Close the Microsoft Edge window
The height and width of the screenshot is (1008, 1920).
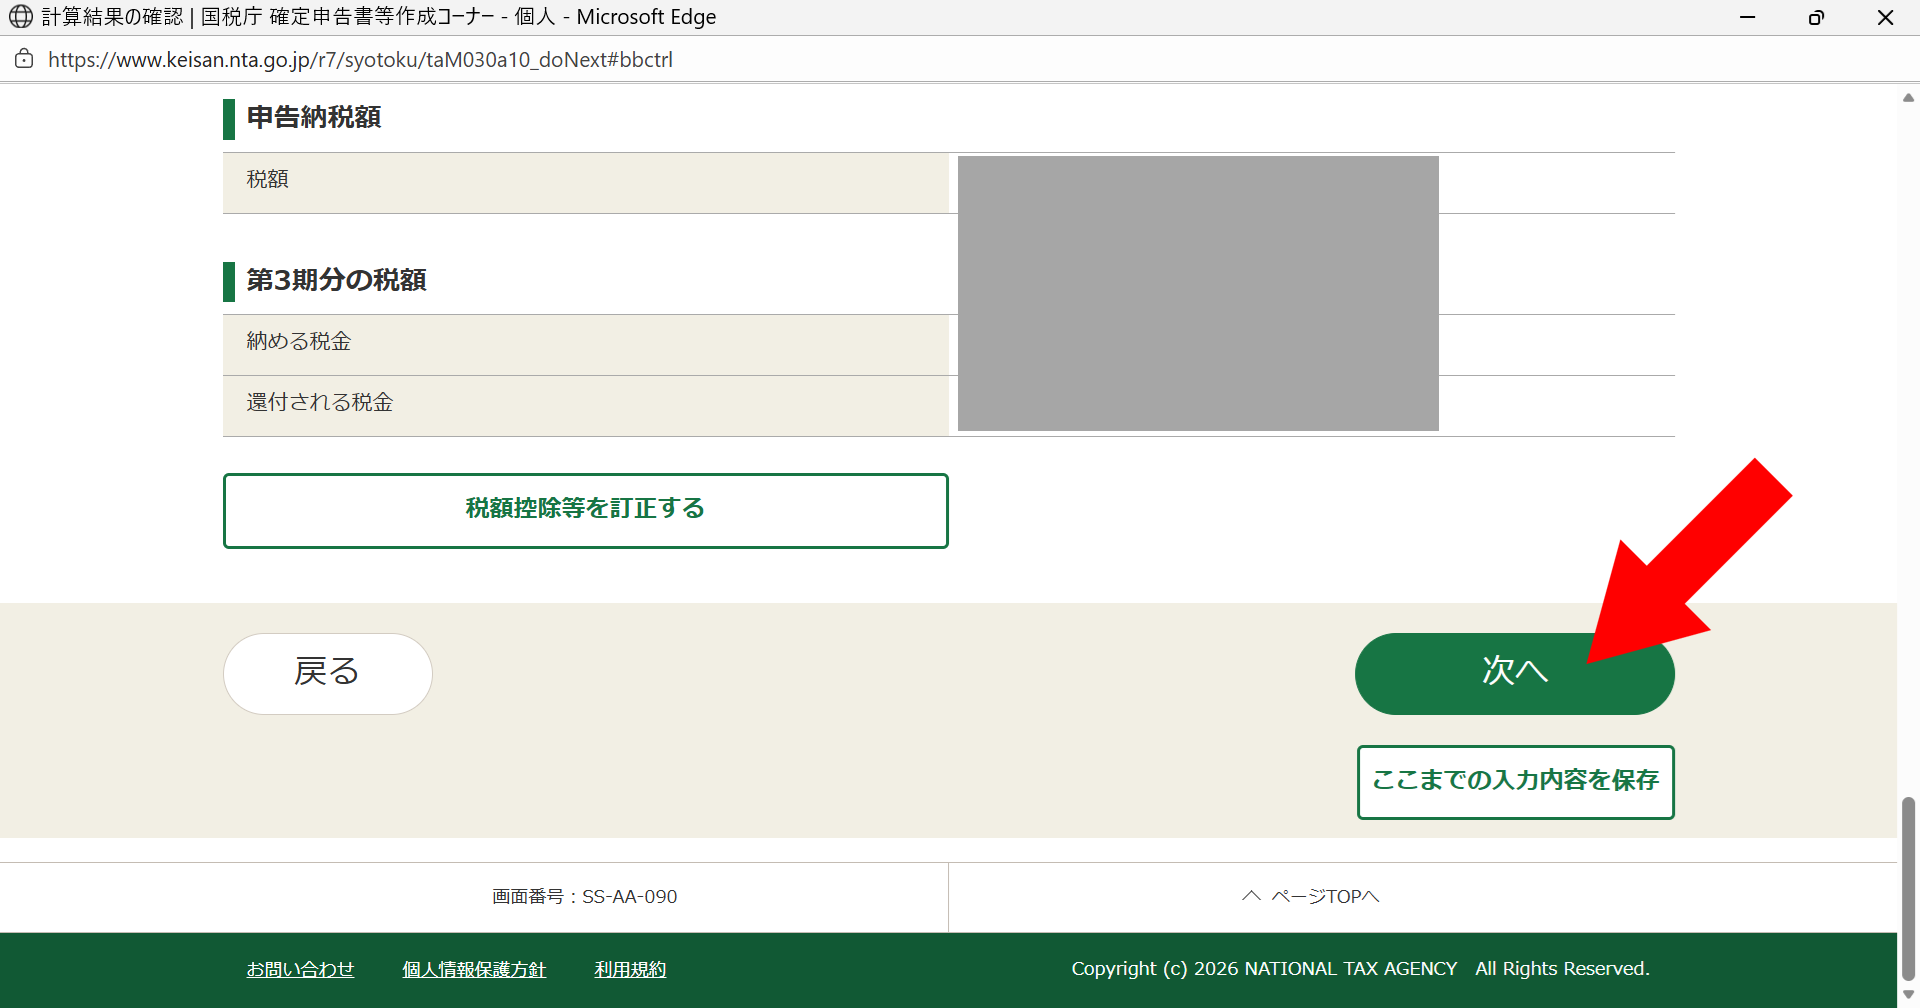click(x=1885, y=17)
